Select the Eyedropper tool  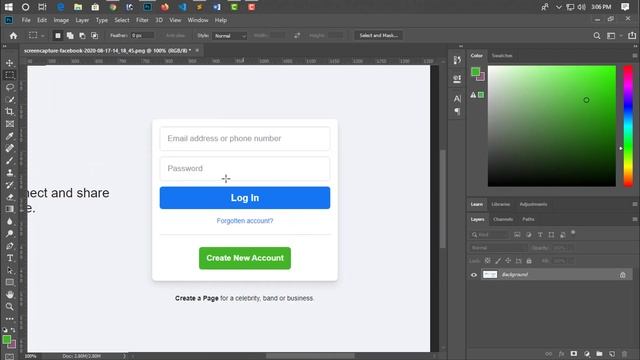(10, 136)
